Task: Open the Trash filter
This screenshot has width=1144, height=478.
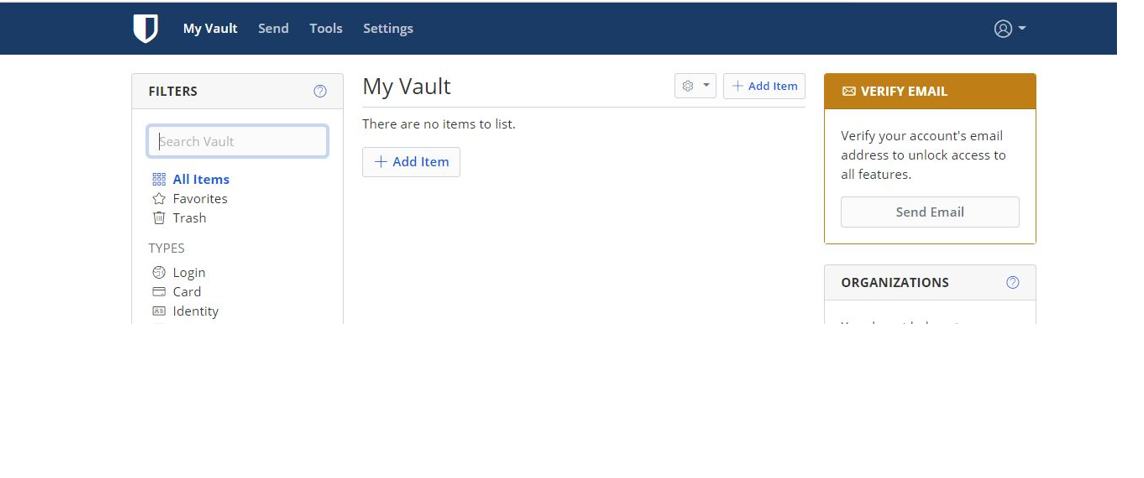Action: click(179, 217)
